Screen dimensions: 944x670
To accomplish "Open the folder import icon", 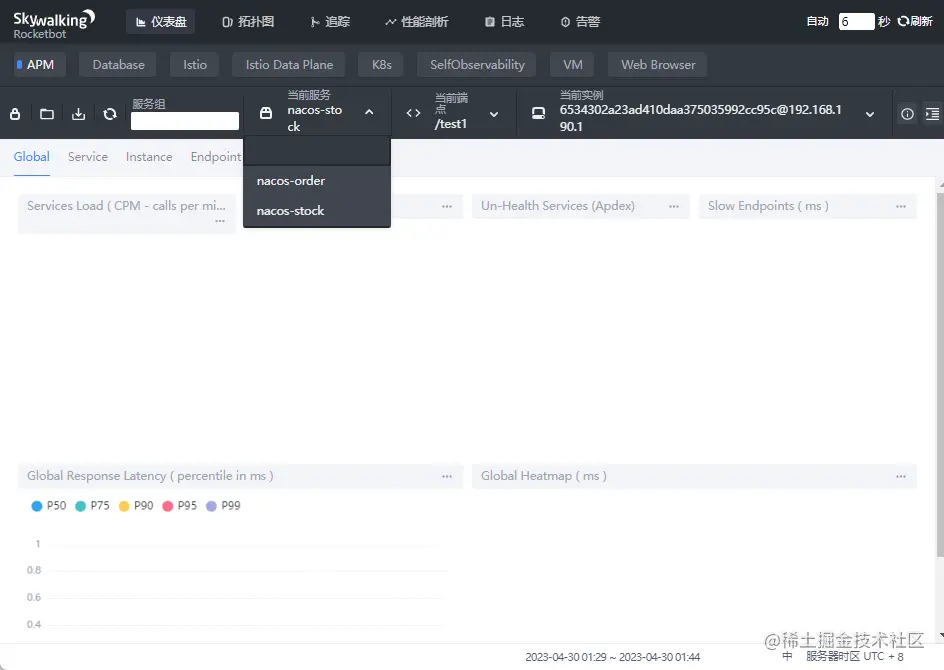I will pyautogui.click(x=47, y=114).
